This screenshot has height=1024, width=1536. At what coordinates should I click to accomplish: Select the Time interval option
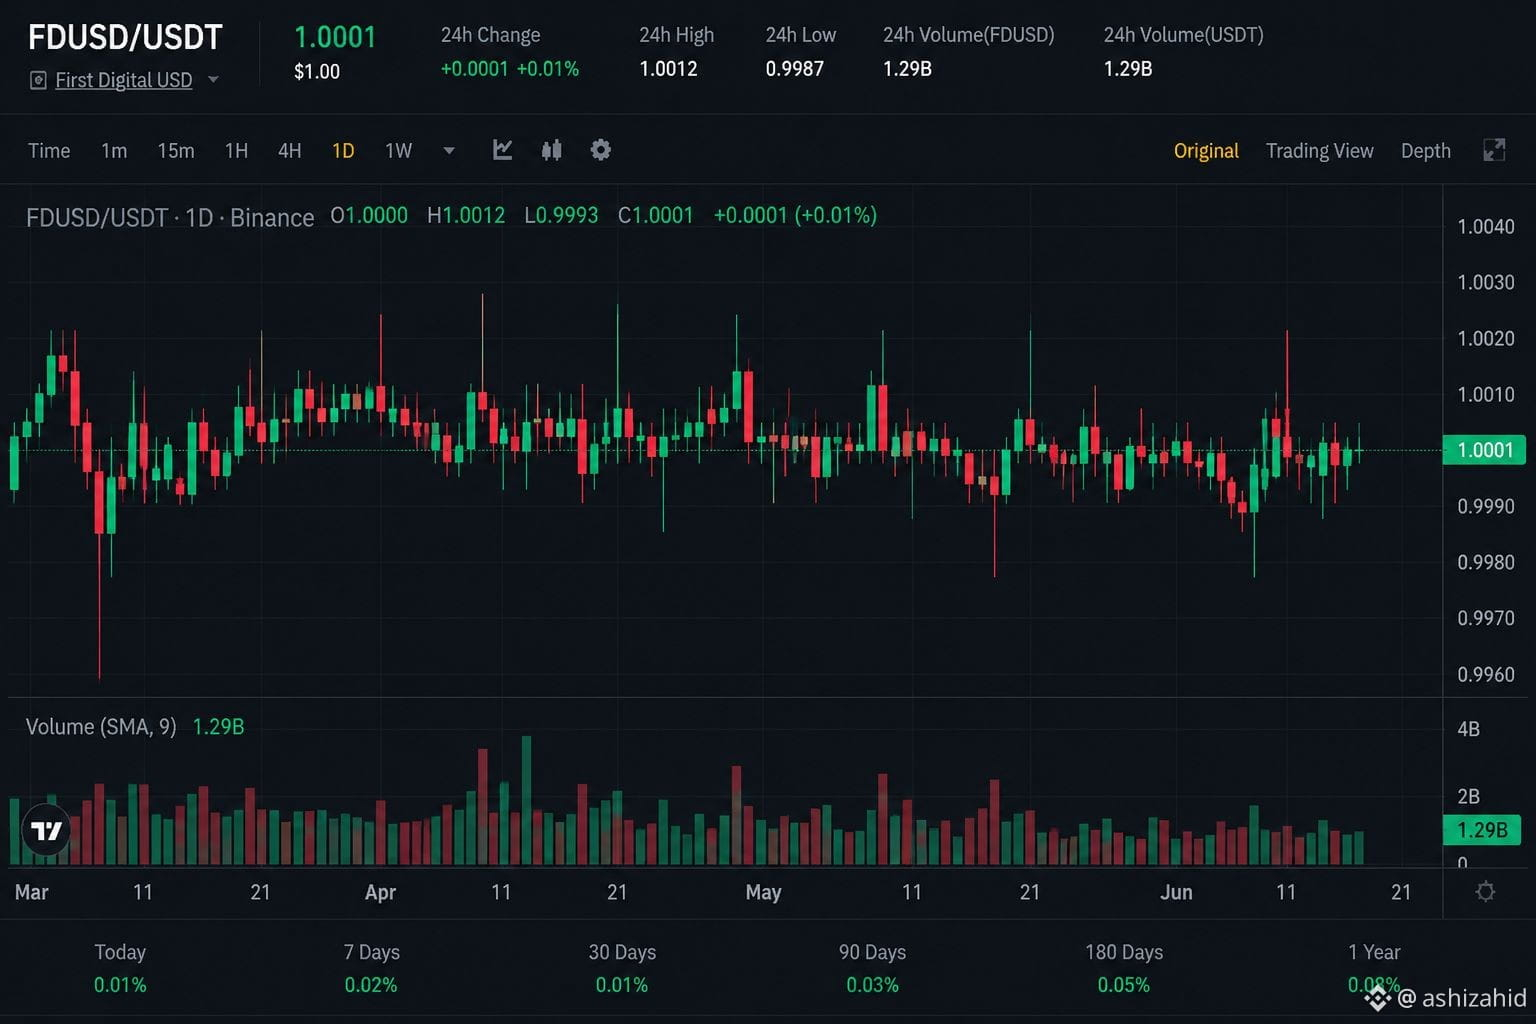pos(49,151)
